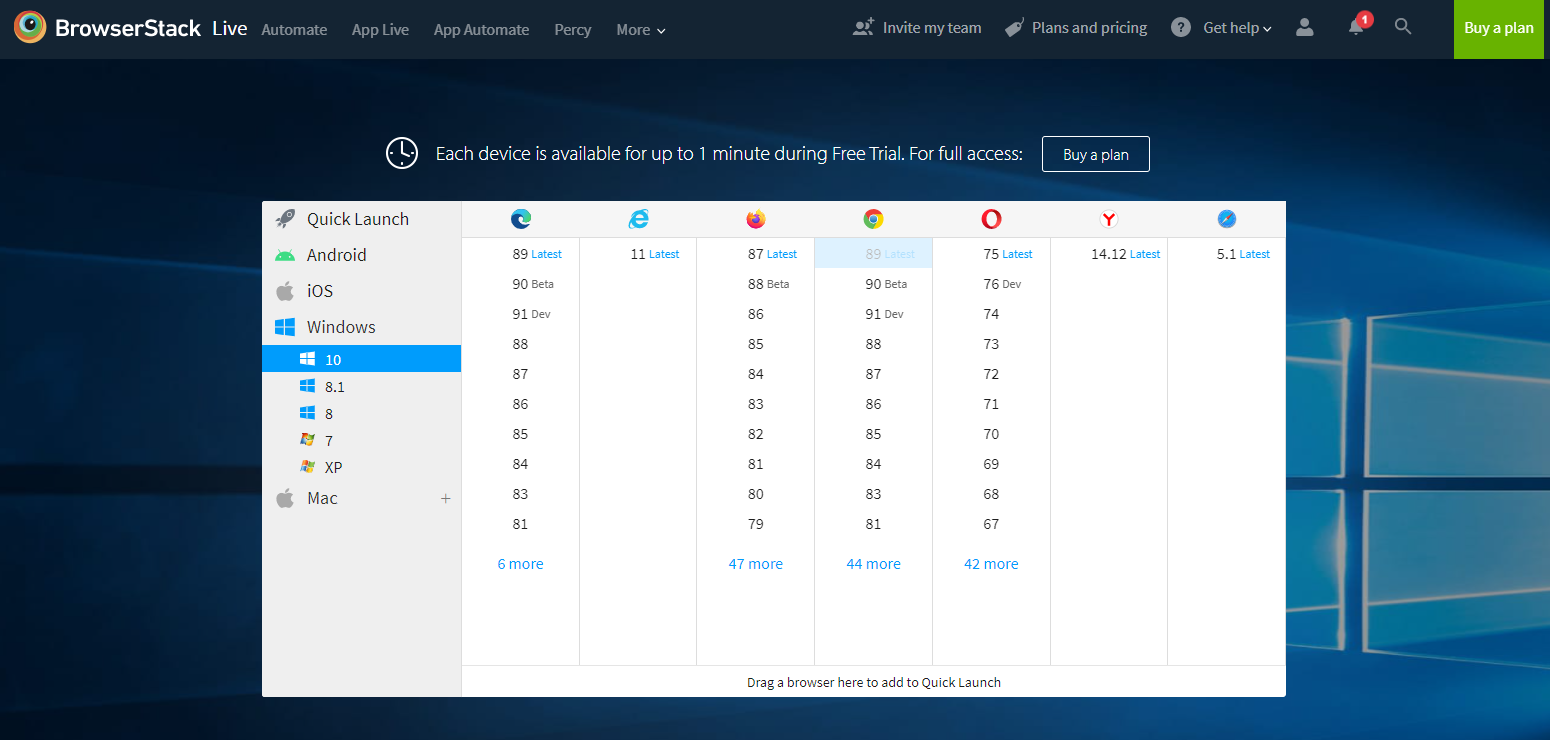Expand Edge list with 6 more
Image resolution: width=1550 pixels, height=740 pixels.
(521, 564)
